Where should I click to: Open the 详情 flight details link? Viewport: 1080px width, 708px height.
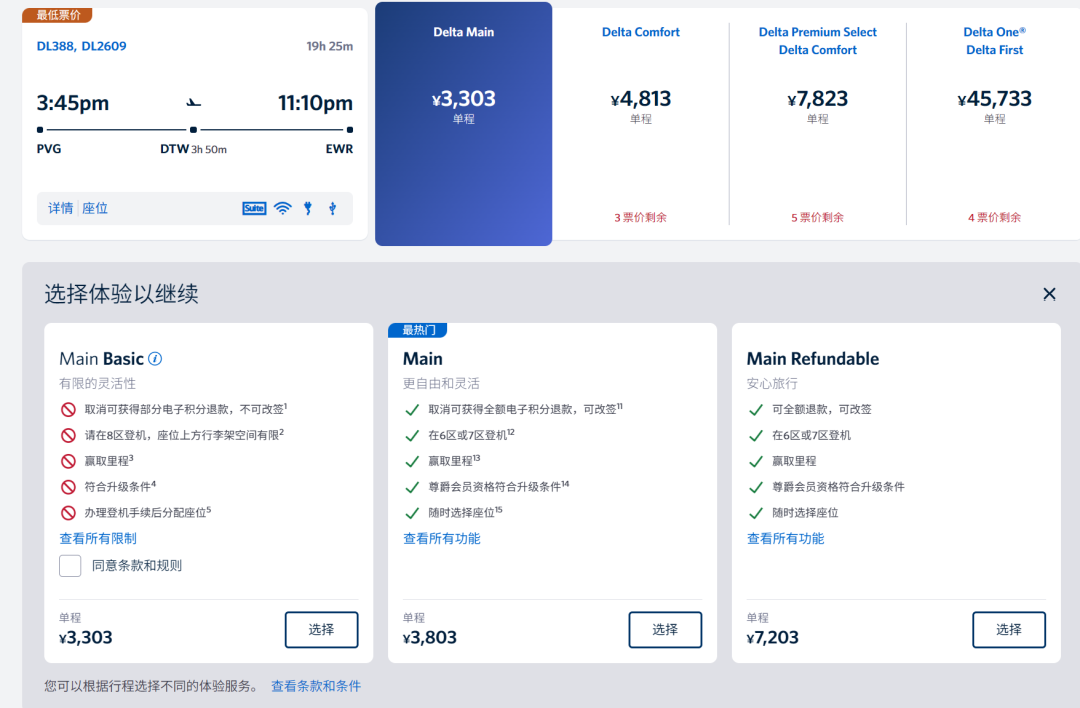pyautogui.click(x=61, y=208)
